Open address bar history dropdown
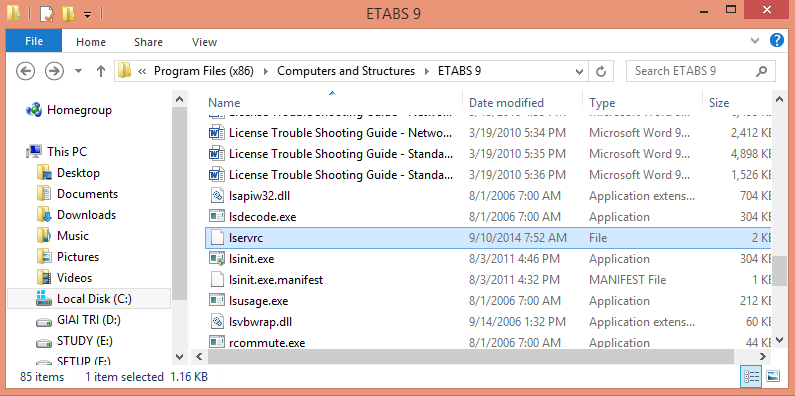The height and width of the screenshot is (396, 795). [580, 71]
